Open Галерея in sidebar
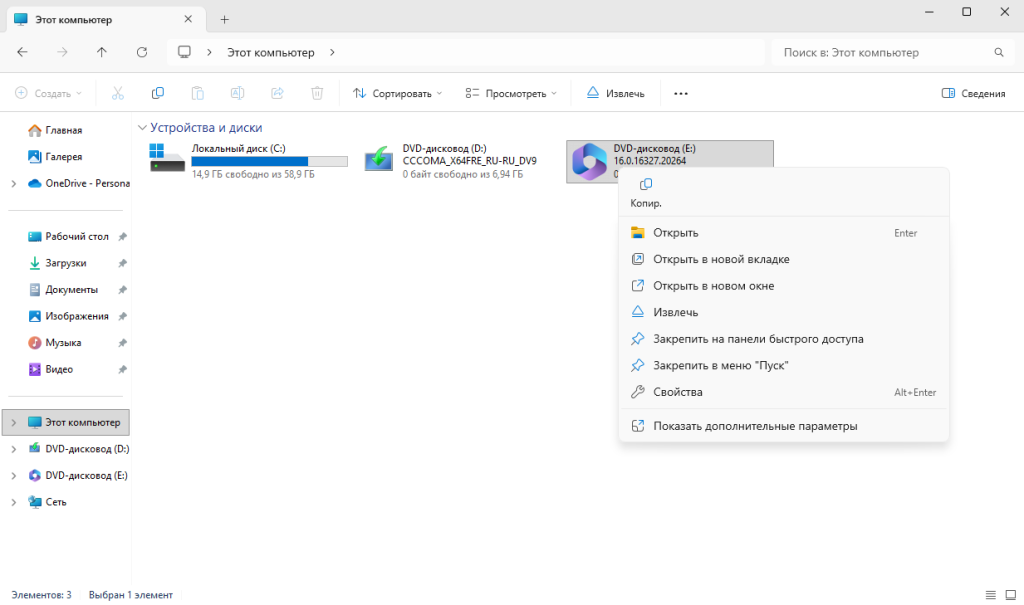The height and width of the screenshot is (605, 1024). coord(65,157)
